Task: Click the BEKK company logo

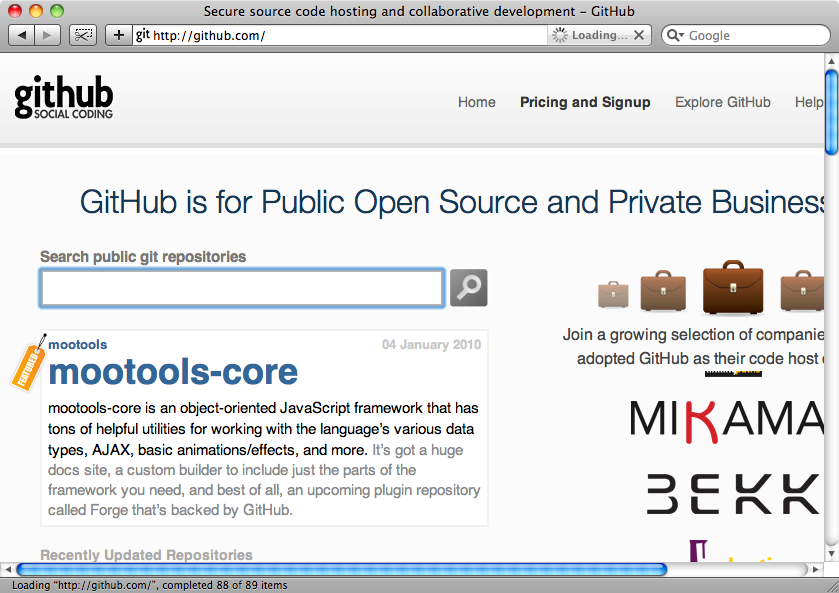Action: pos(734,493)
